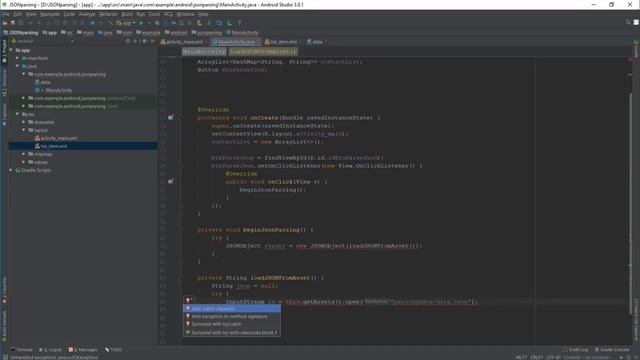640x360 pixels.
Task: Click the jsonparsing breadcrumb folder
Action: click(207, 33)
